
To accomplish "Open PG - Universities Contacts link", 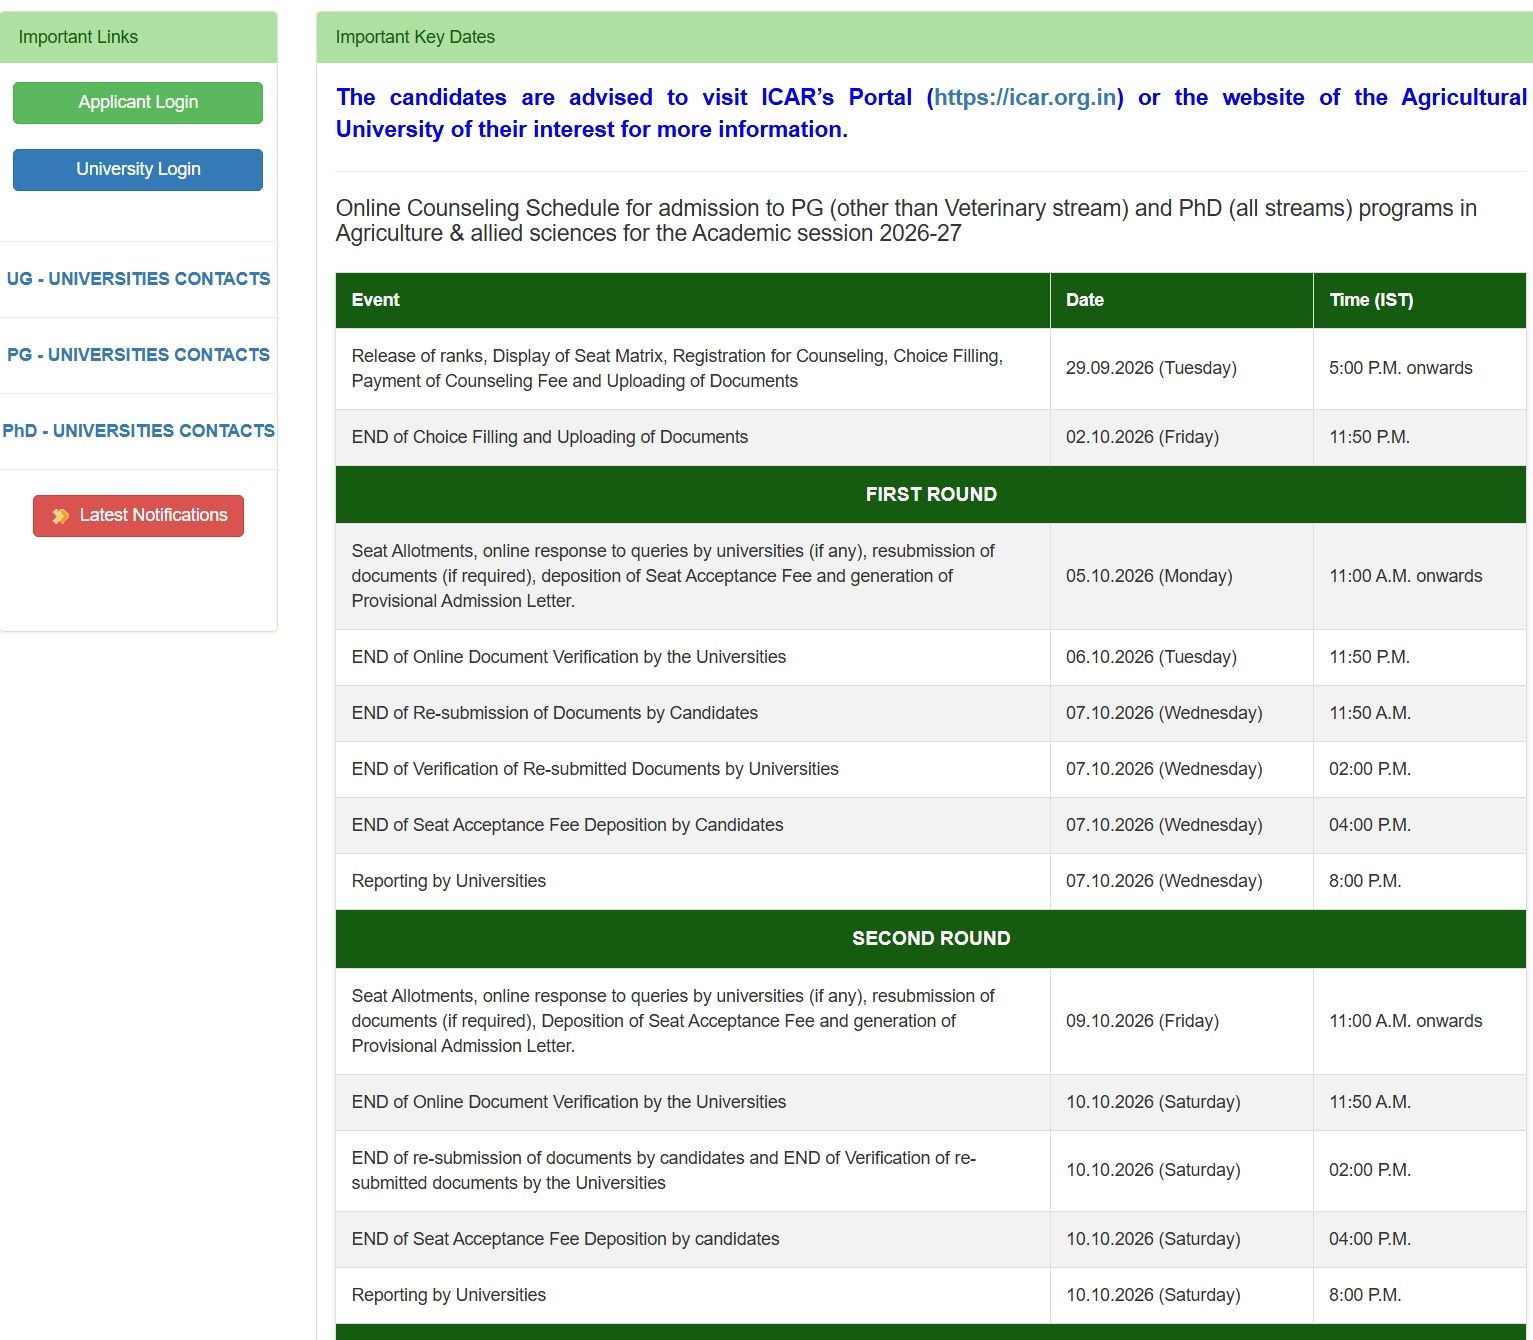I will tap(138, 355).
